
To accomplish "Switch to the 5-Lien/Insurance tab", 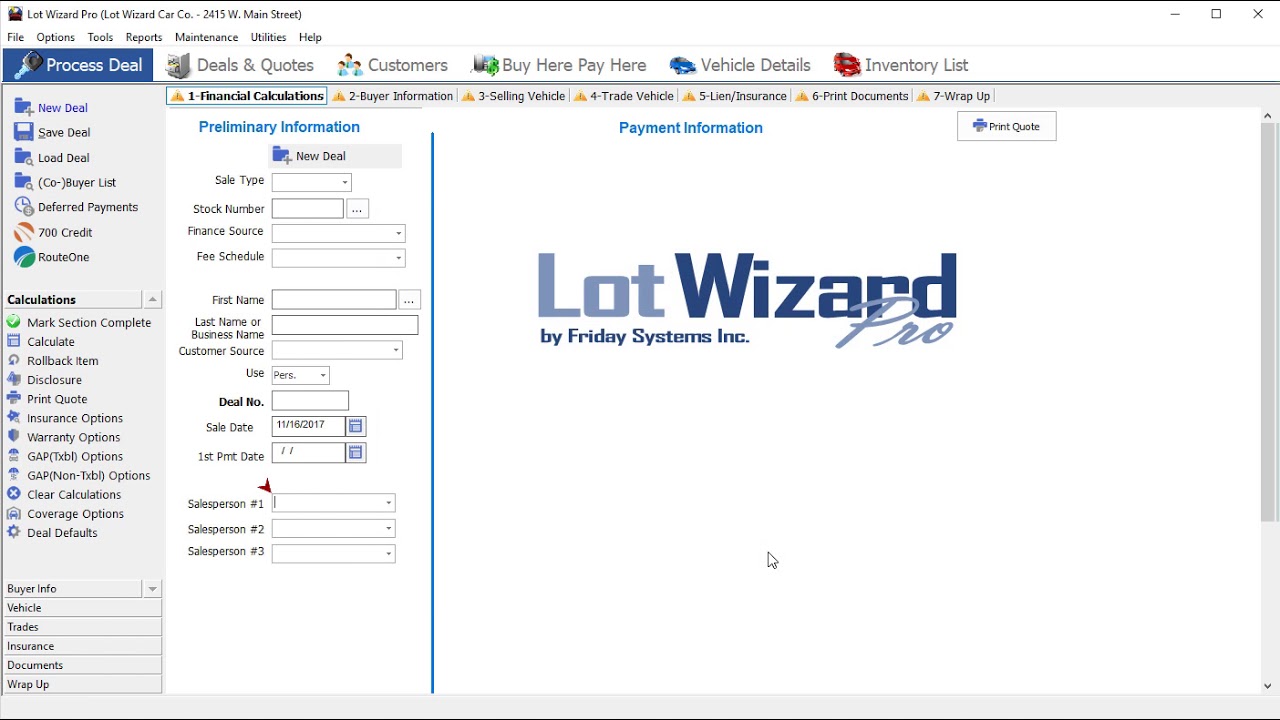I will coord(734,96).
